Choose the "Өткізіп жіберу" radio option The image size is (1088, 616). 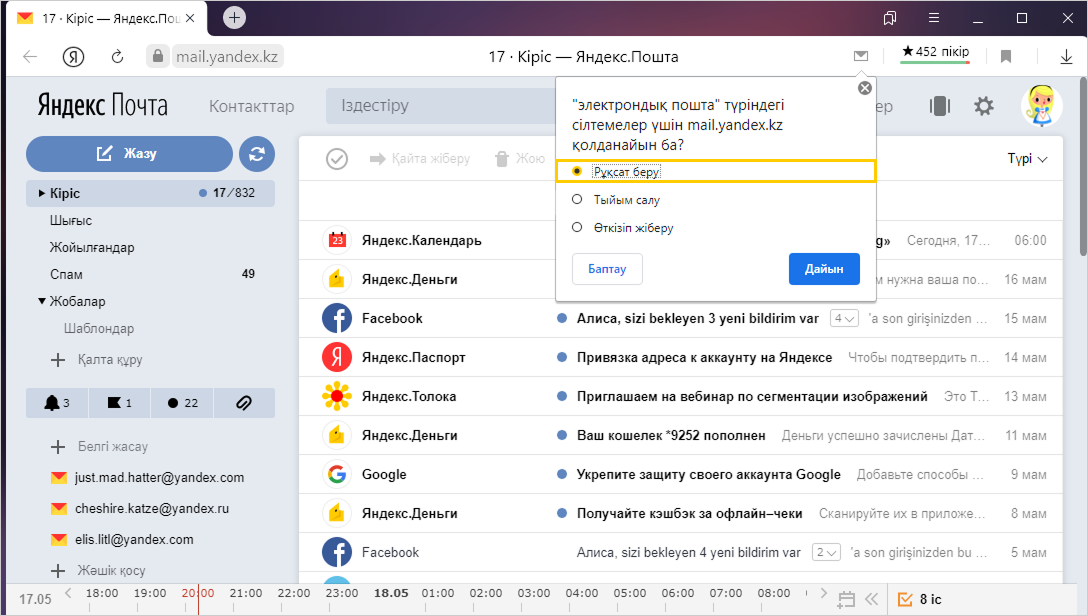click(577, 228)
